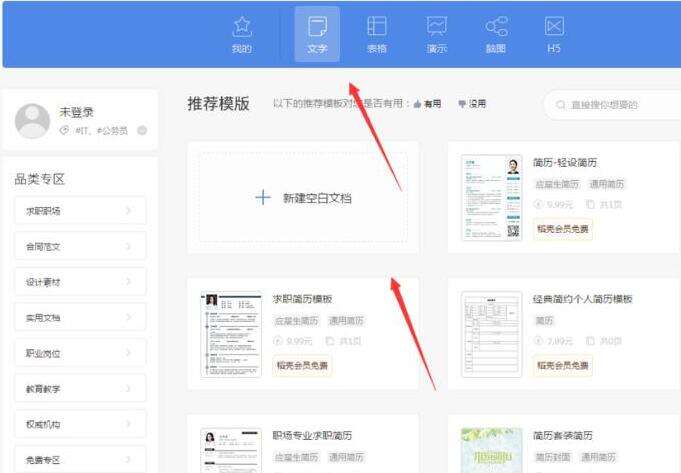Open the 简历-轻设简历 template thumbnail
681x473 pixels.
[492, 198]
